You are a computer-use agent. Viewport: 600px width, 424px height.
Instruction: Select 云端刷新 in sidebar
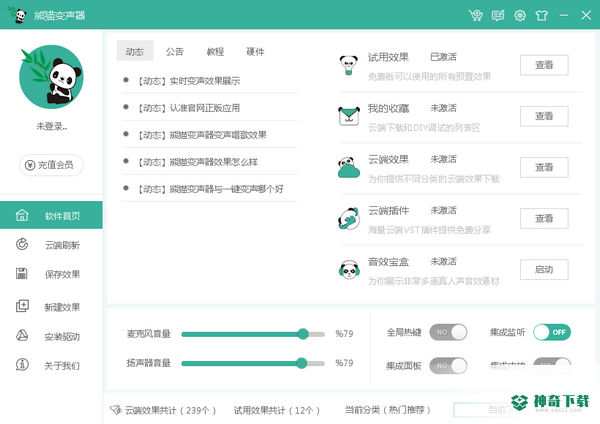[51, 245]
